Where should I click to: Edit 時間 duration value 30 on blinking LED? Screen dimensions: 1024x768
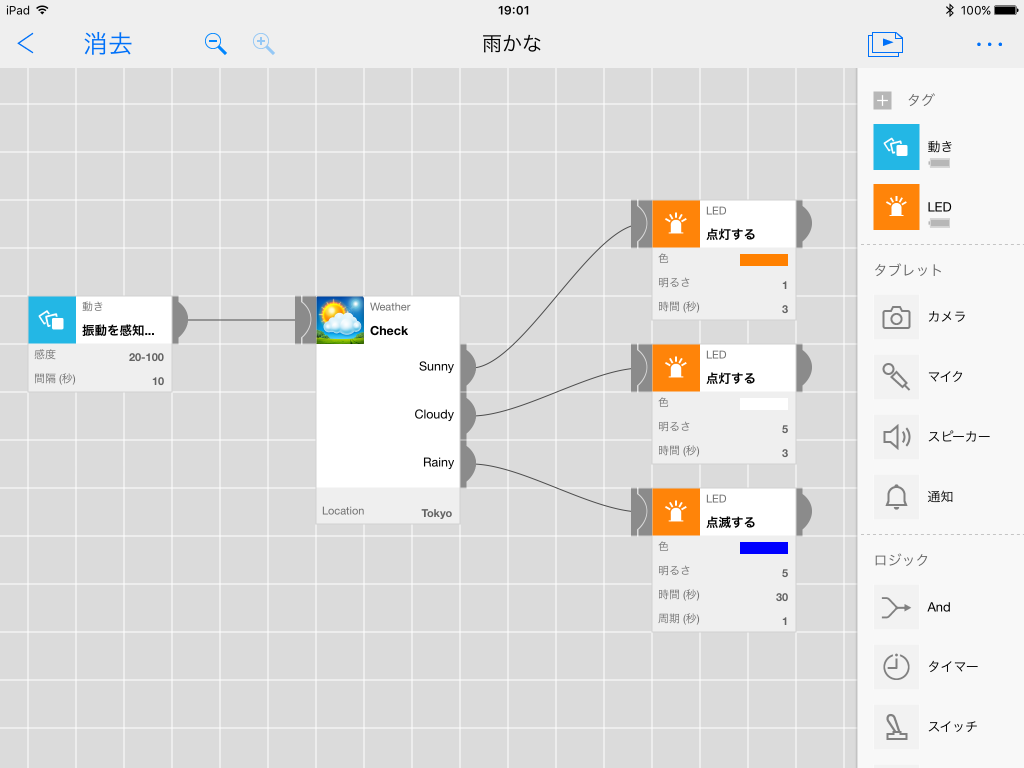(782, 597)
